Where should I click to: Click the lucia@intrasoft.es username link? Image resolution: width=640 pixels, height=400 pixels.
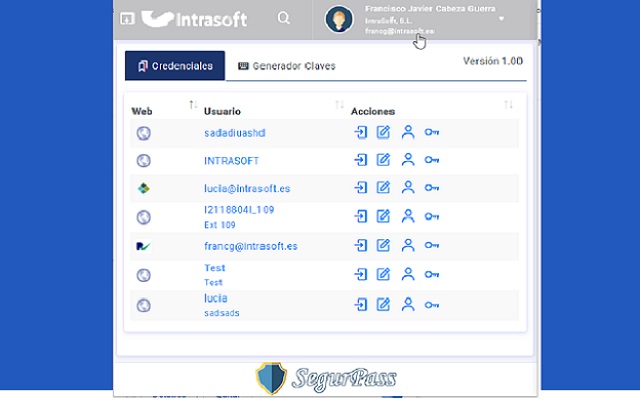[x=247, y=189]
